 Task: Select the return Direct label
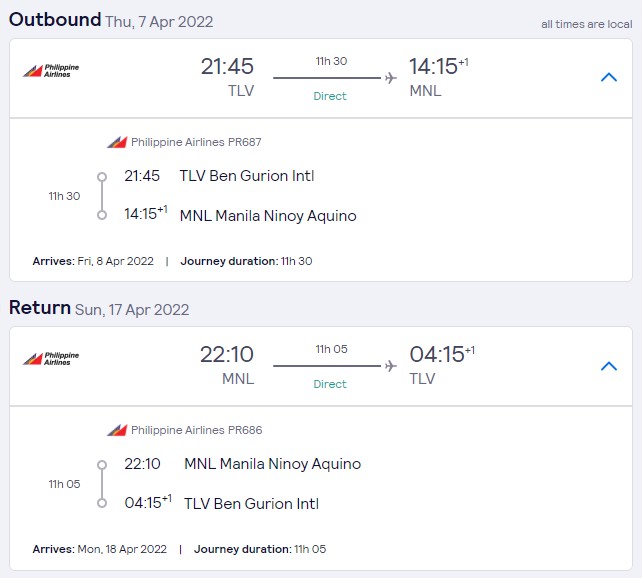coord(330,384)
